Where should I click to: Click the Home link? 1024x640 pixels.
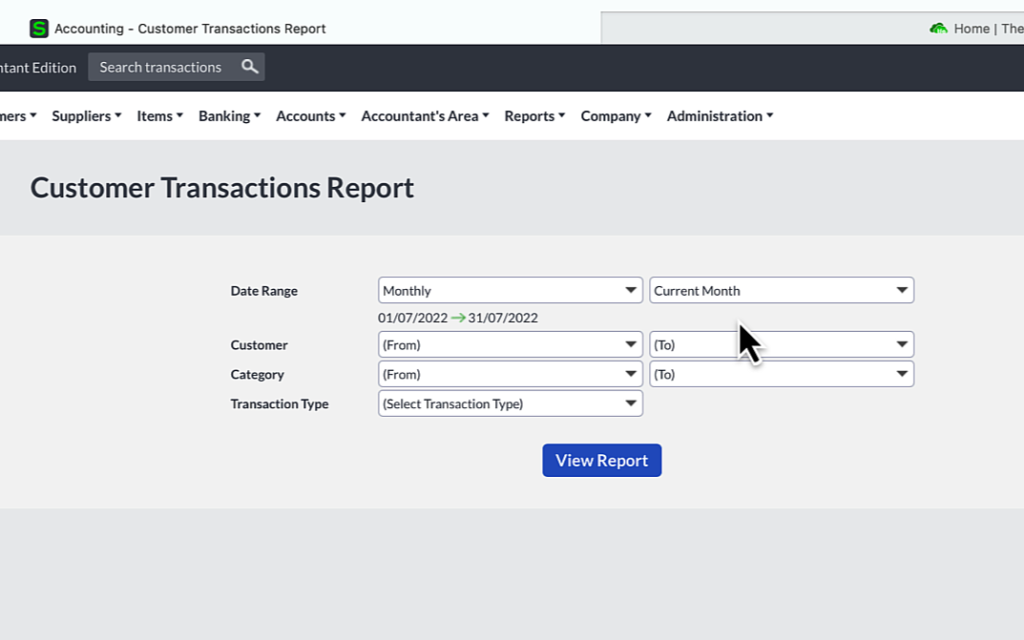click(973, 29)
